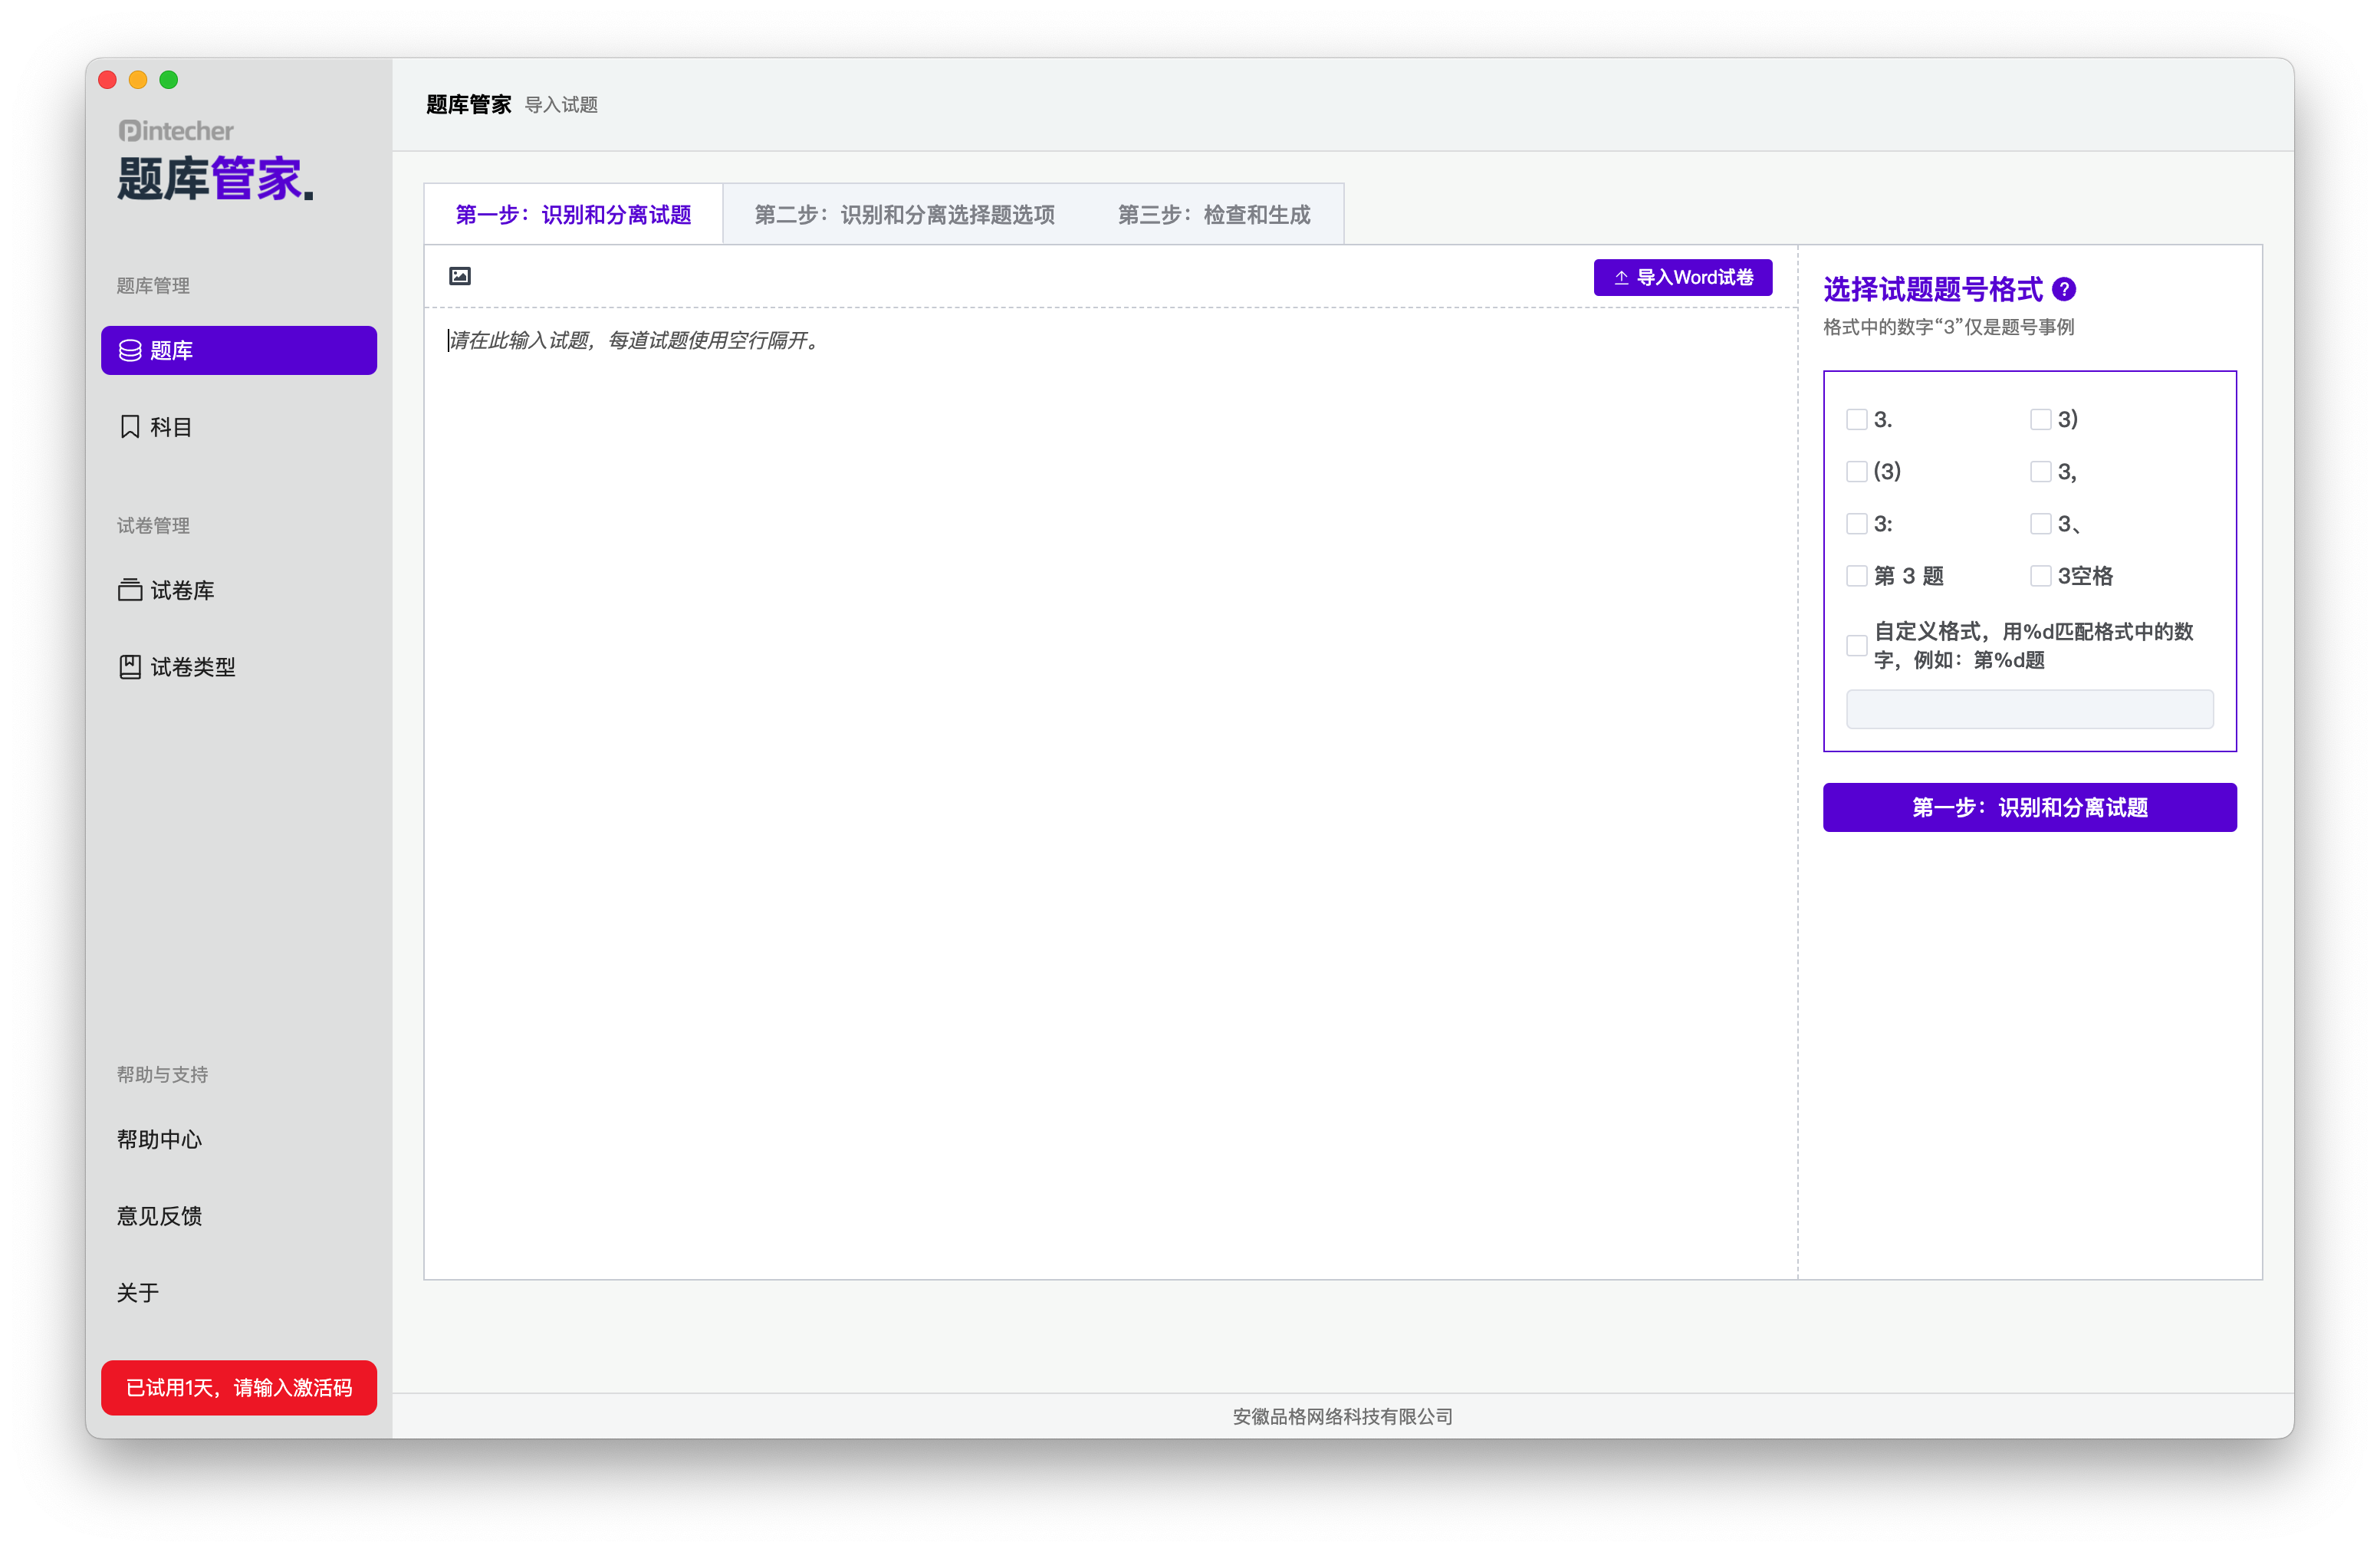Select the "3、" format checkbox
This screenshot has height=1552, width=2380.
(x=2040, y=524)
